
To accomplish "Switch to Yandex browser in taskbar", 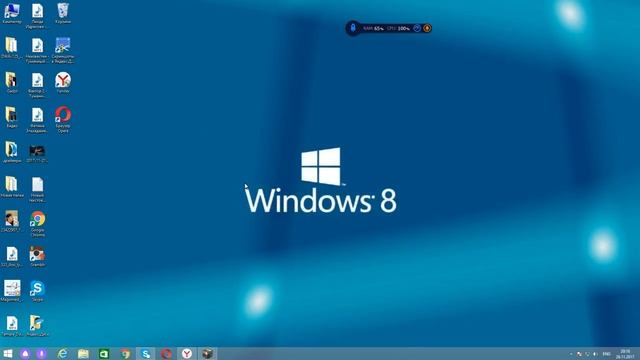I will pyautogui.click(x=187, y=353).
